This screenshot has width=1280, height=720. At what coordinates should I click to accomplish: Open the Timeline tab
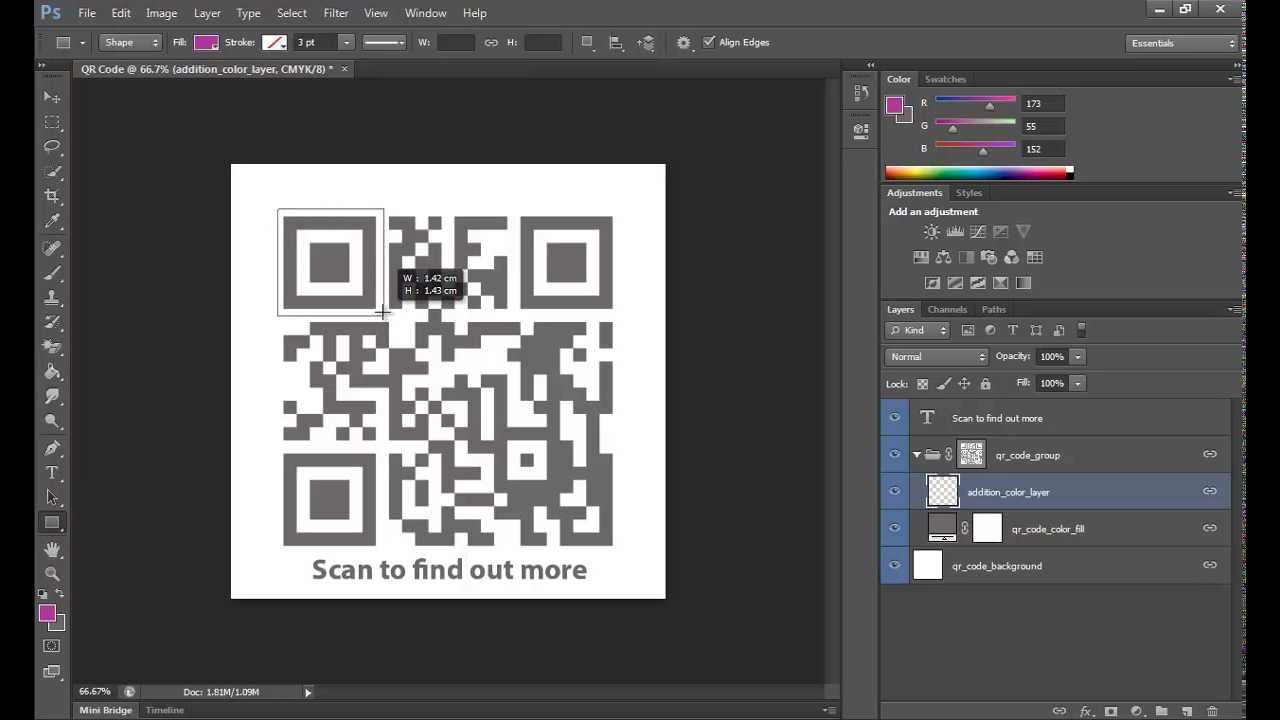tap(165, 710)
